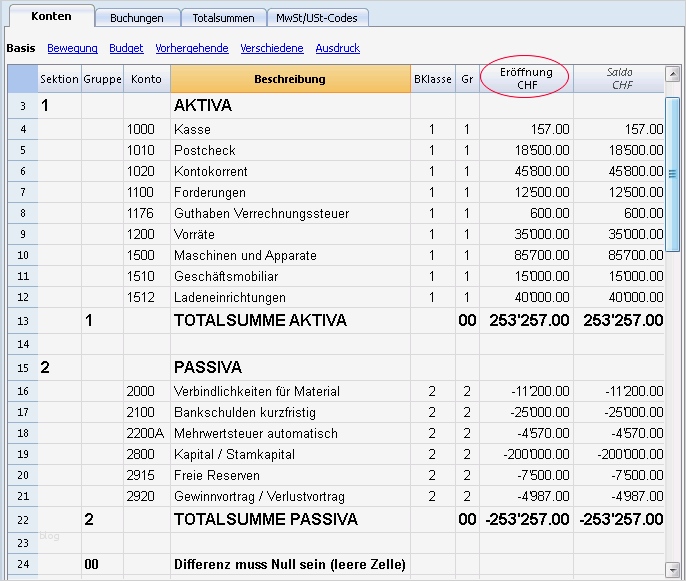This screenshot has width=686, height=581.
Task: Select the Vorhergehende view link
Action: tap(191, 48)
